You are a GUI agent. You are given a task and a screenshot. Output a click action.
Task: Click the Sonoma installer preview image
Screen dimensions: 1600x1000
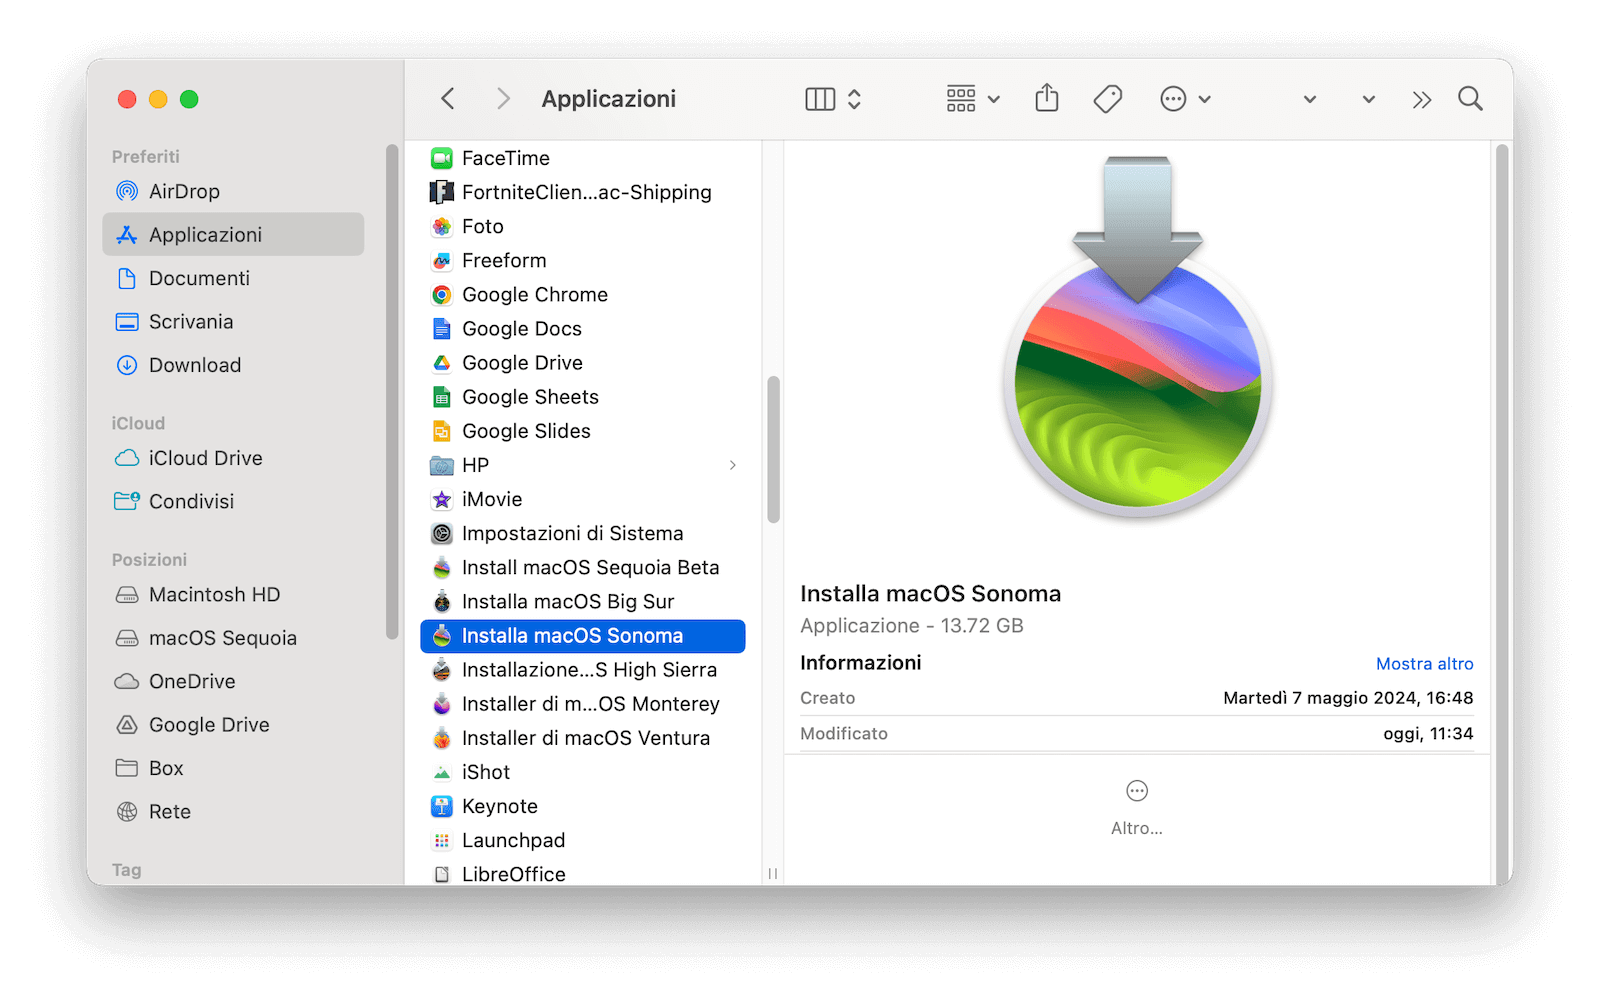coord(1138,338)
